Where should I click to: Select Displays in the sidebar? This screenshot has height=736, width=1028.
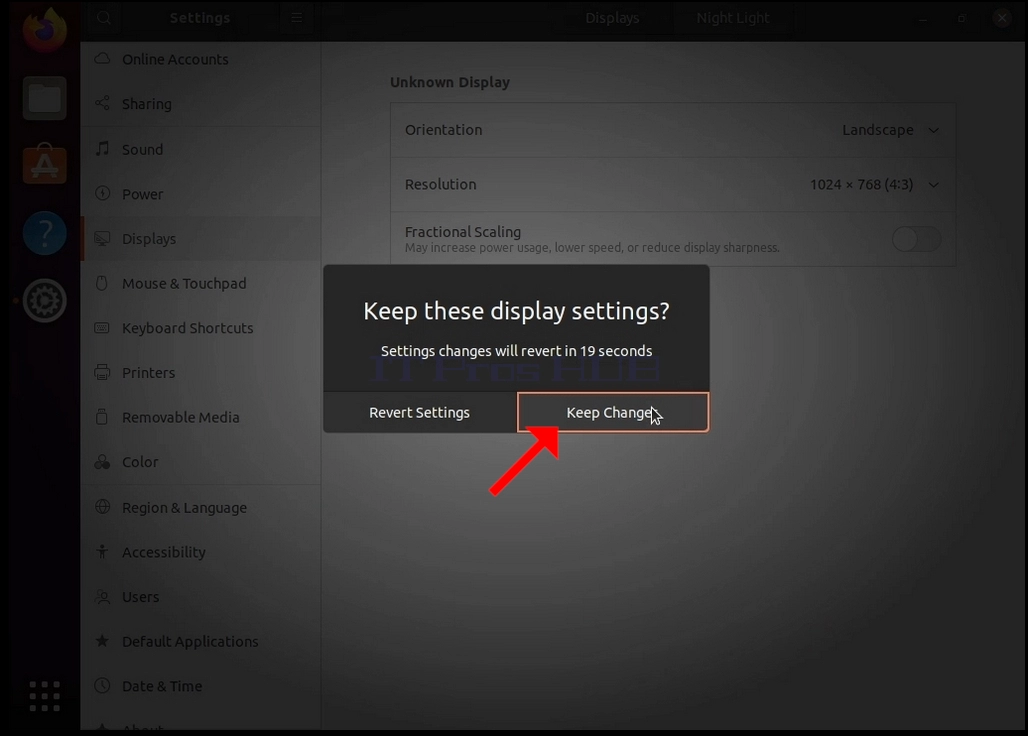coord(201,239)
